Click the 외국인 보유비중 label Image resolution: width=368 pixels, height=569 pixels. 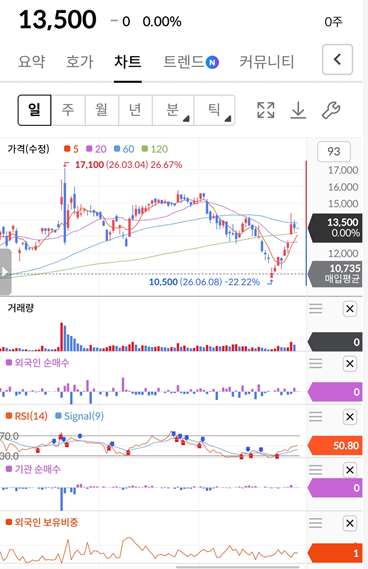pos(42,523)
